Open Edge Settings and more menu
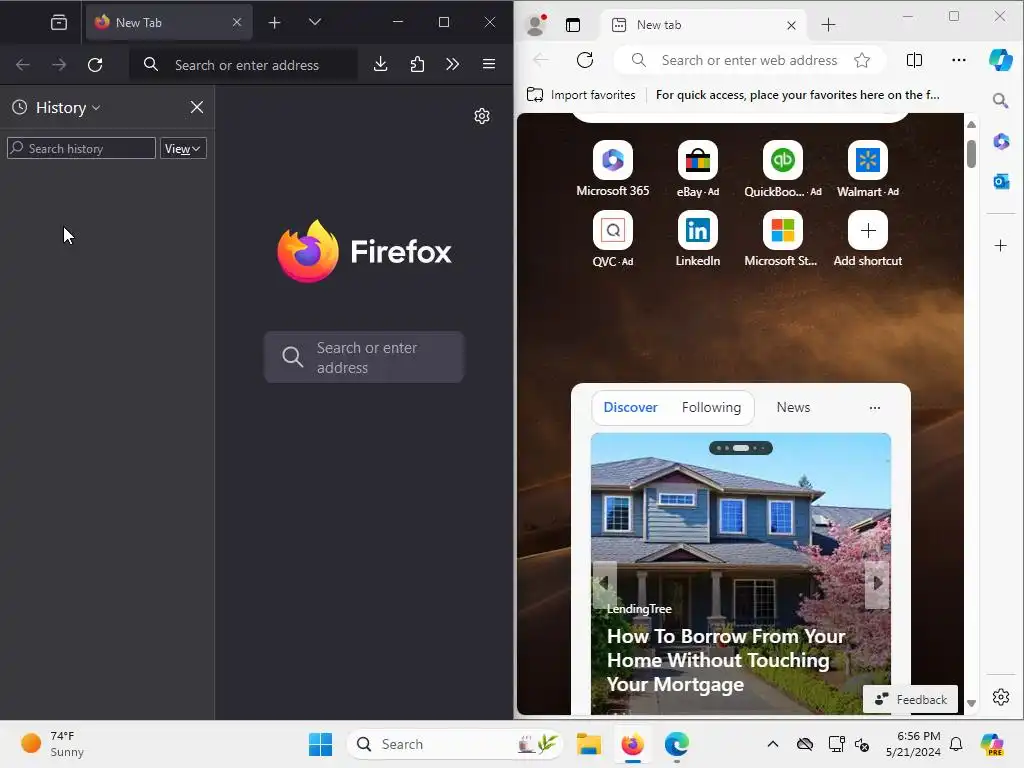1024x768 pixels. tap(959, 60)
